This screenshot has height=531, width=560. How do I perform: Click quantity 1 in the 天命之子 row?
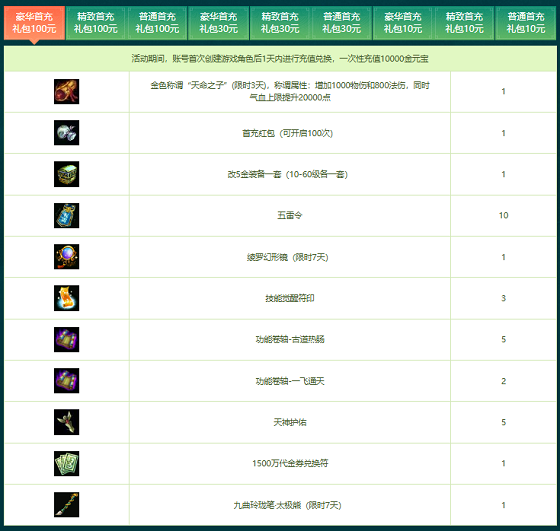[x=504, y=91]
